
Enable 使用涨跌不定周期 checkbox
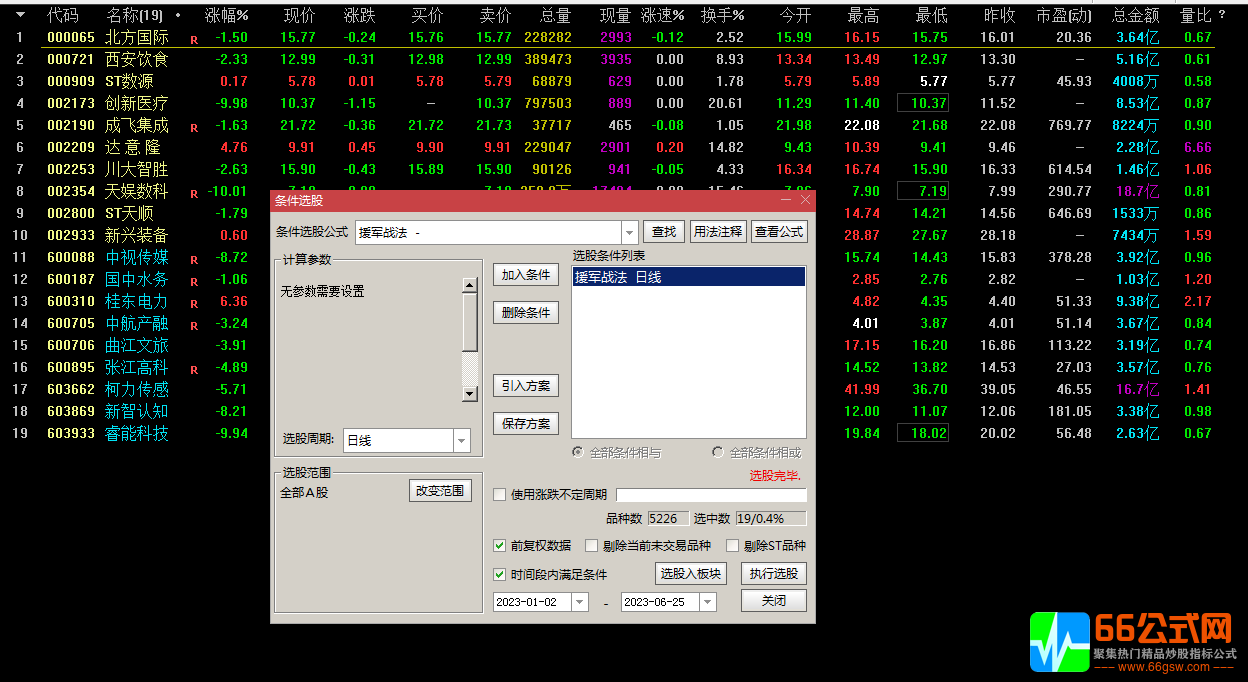[x=500, y=494]
